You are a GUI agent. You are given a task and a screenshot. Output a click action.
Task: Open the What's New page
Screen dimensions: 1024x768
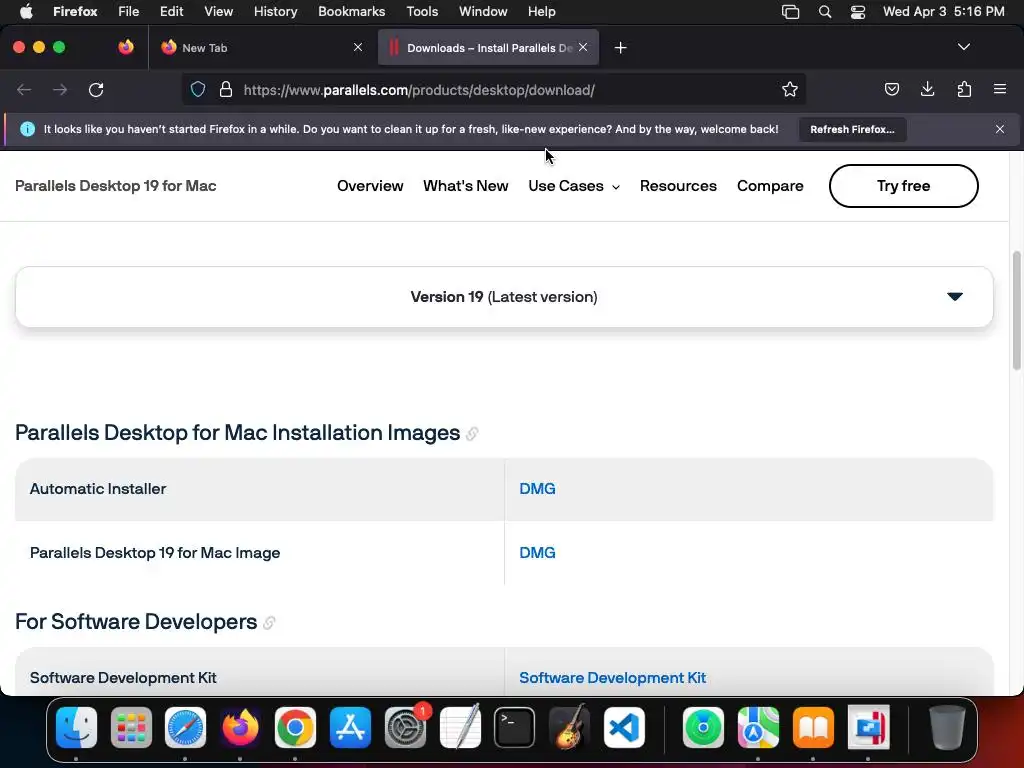click(466, 186)
